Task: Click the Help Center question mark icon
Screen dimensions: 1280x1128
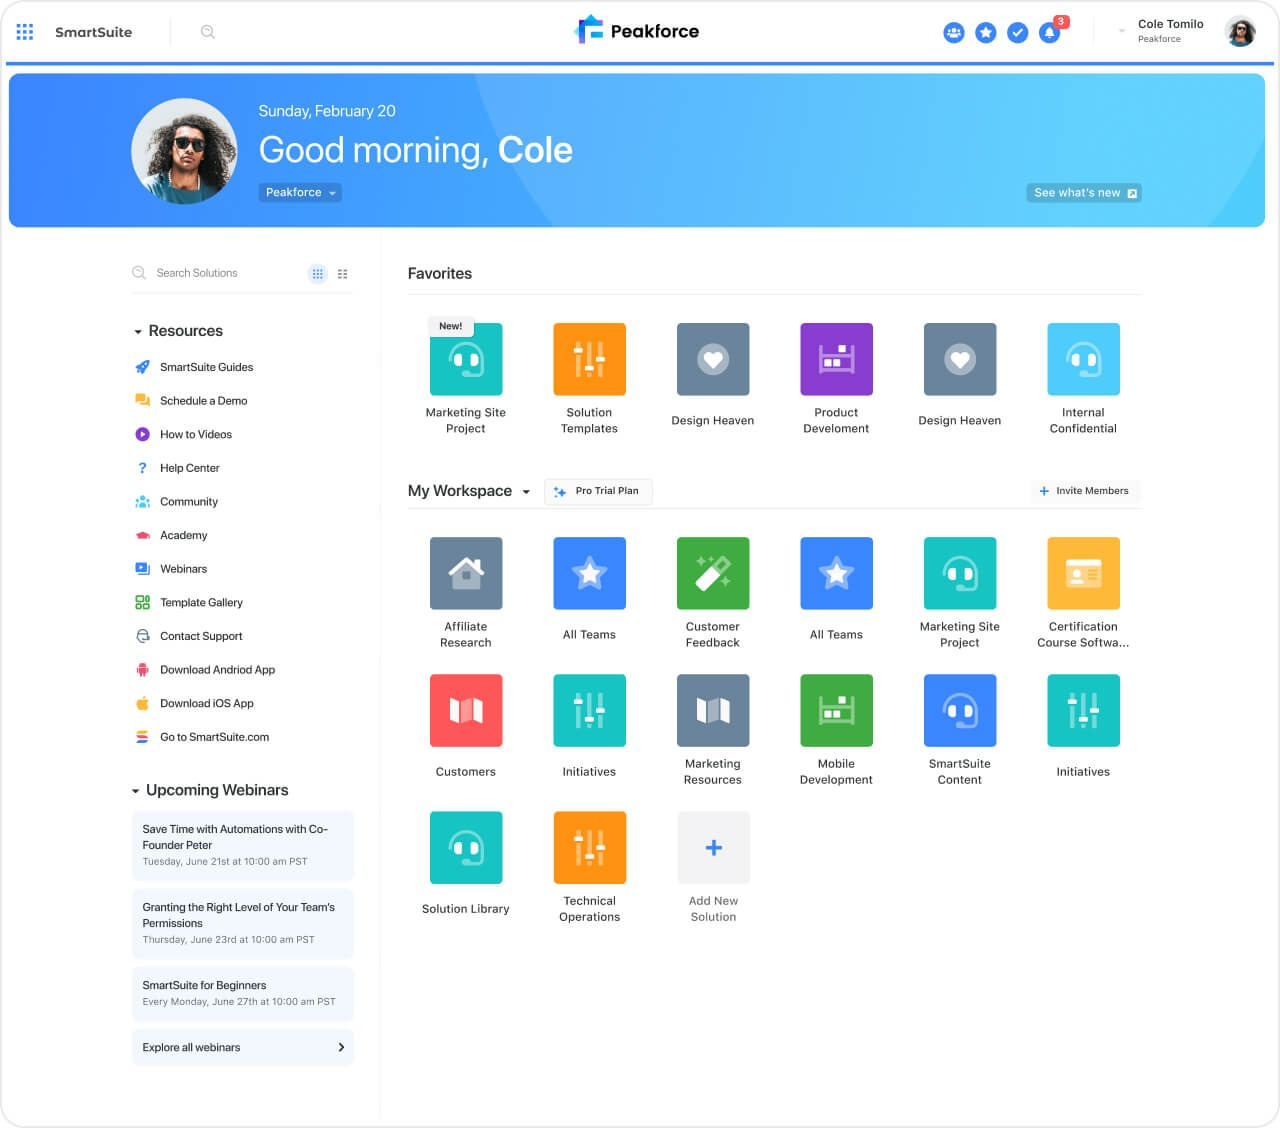Action: click(142, 468)
